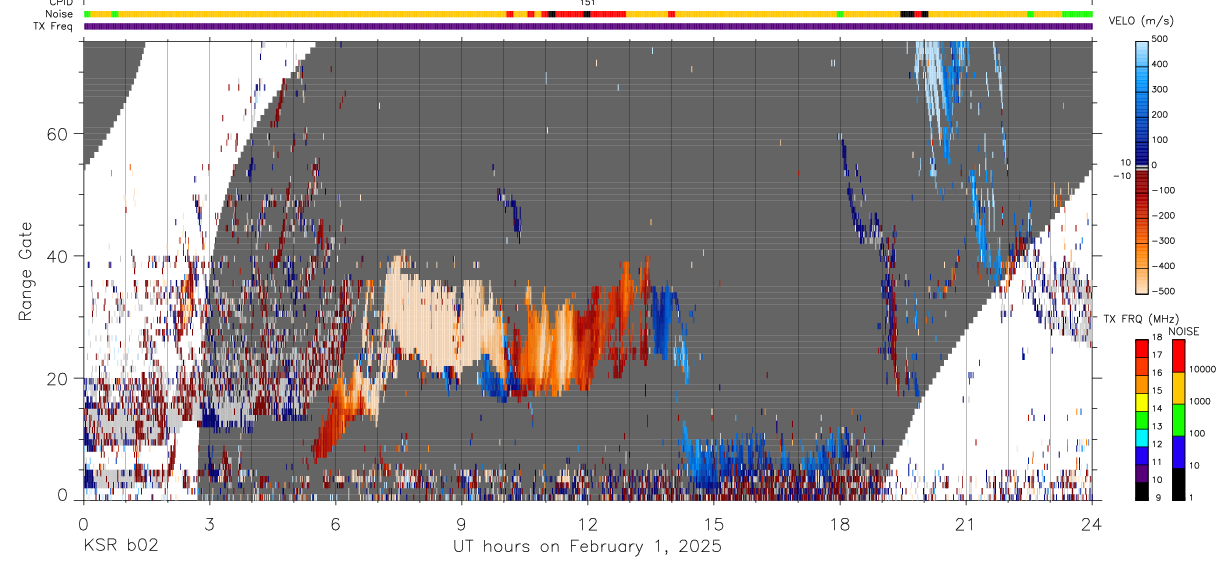Click the Range Gate axis tick "20"

coord(56,378)
